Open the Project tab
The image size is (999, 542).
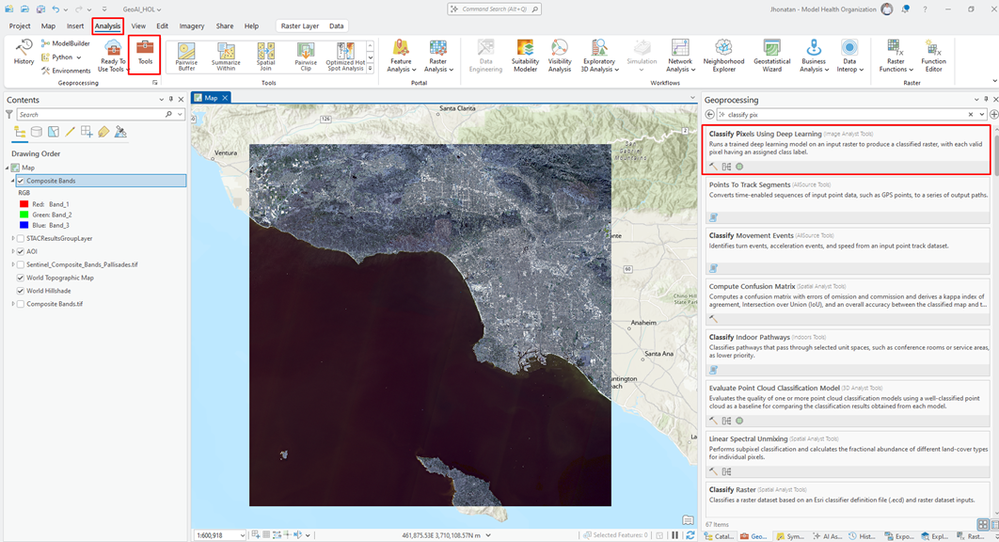tap(20, 26)
